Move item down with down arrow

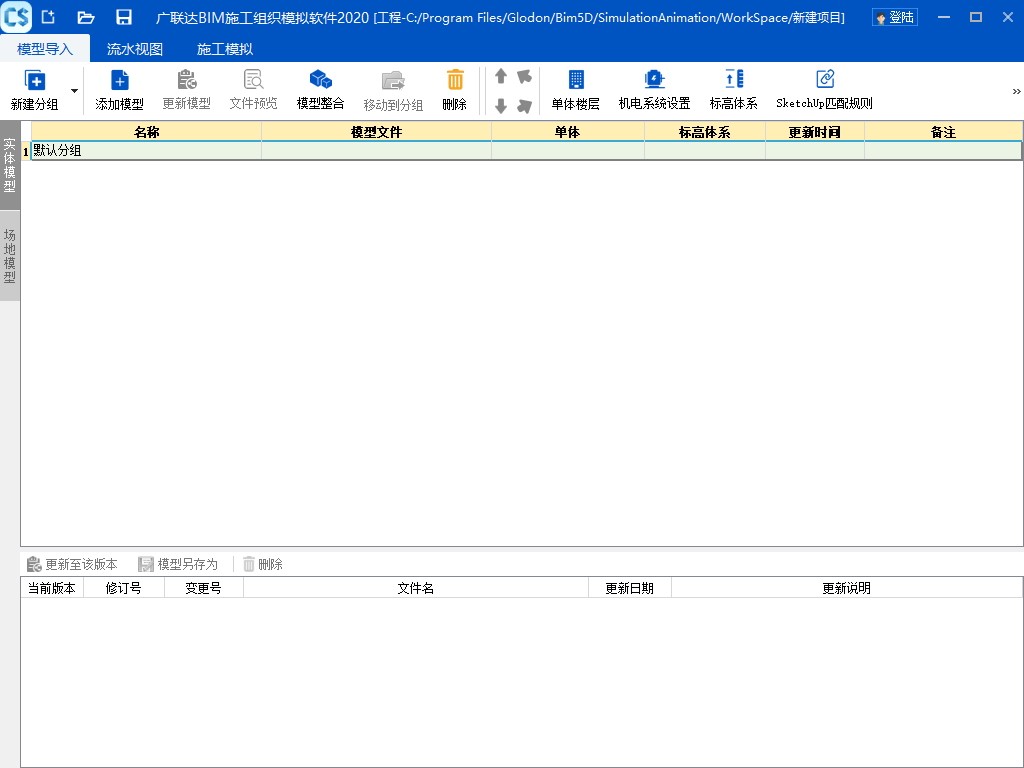coord(501,105)
